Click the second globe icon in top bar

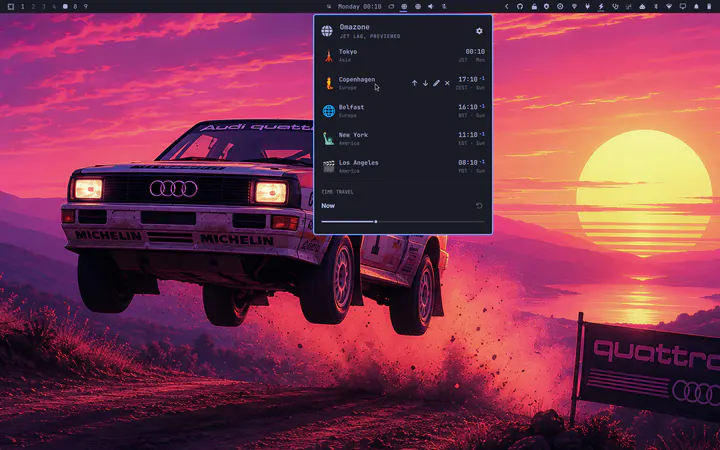417,6
